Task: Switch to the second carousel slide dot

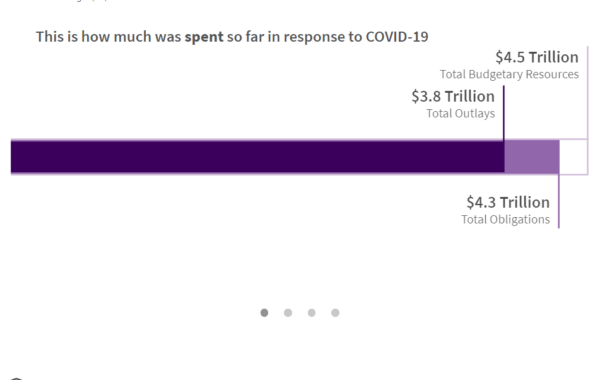Action: (288, 313)
